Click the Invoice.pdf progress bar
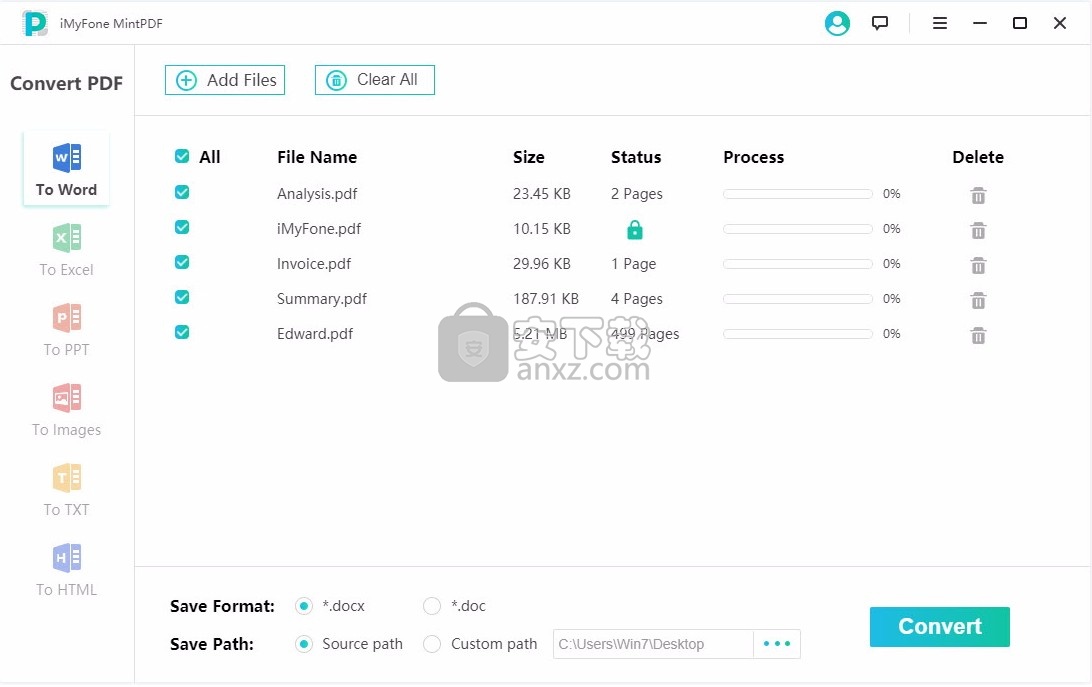This screenshot has height=687, width=1092. [797, 263]
